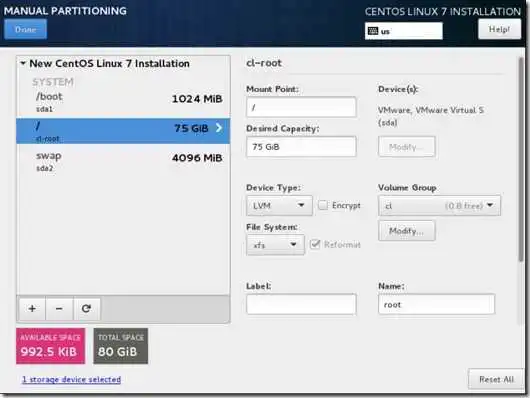530x398 pixels.
Task: Click the us keyboard layout selector
Action: (x=404, y=31)
